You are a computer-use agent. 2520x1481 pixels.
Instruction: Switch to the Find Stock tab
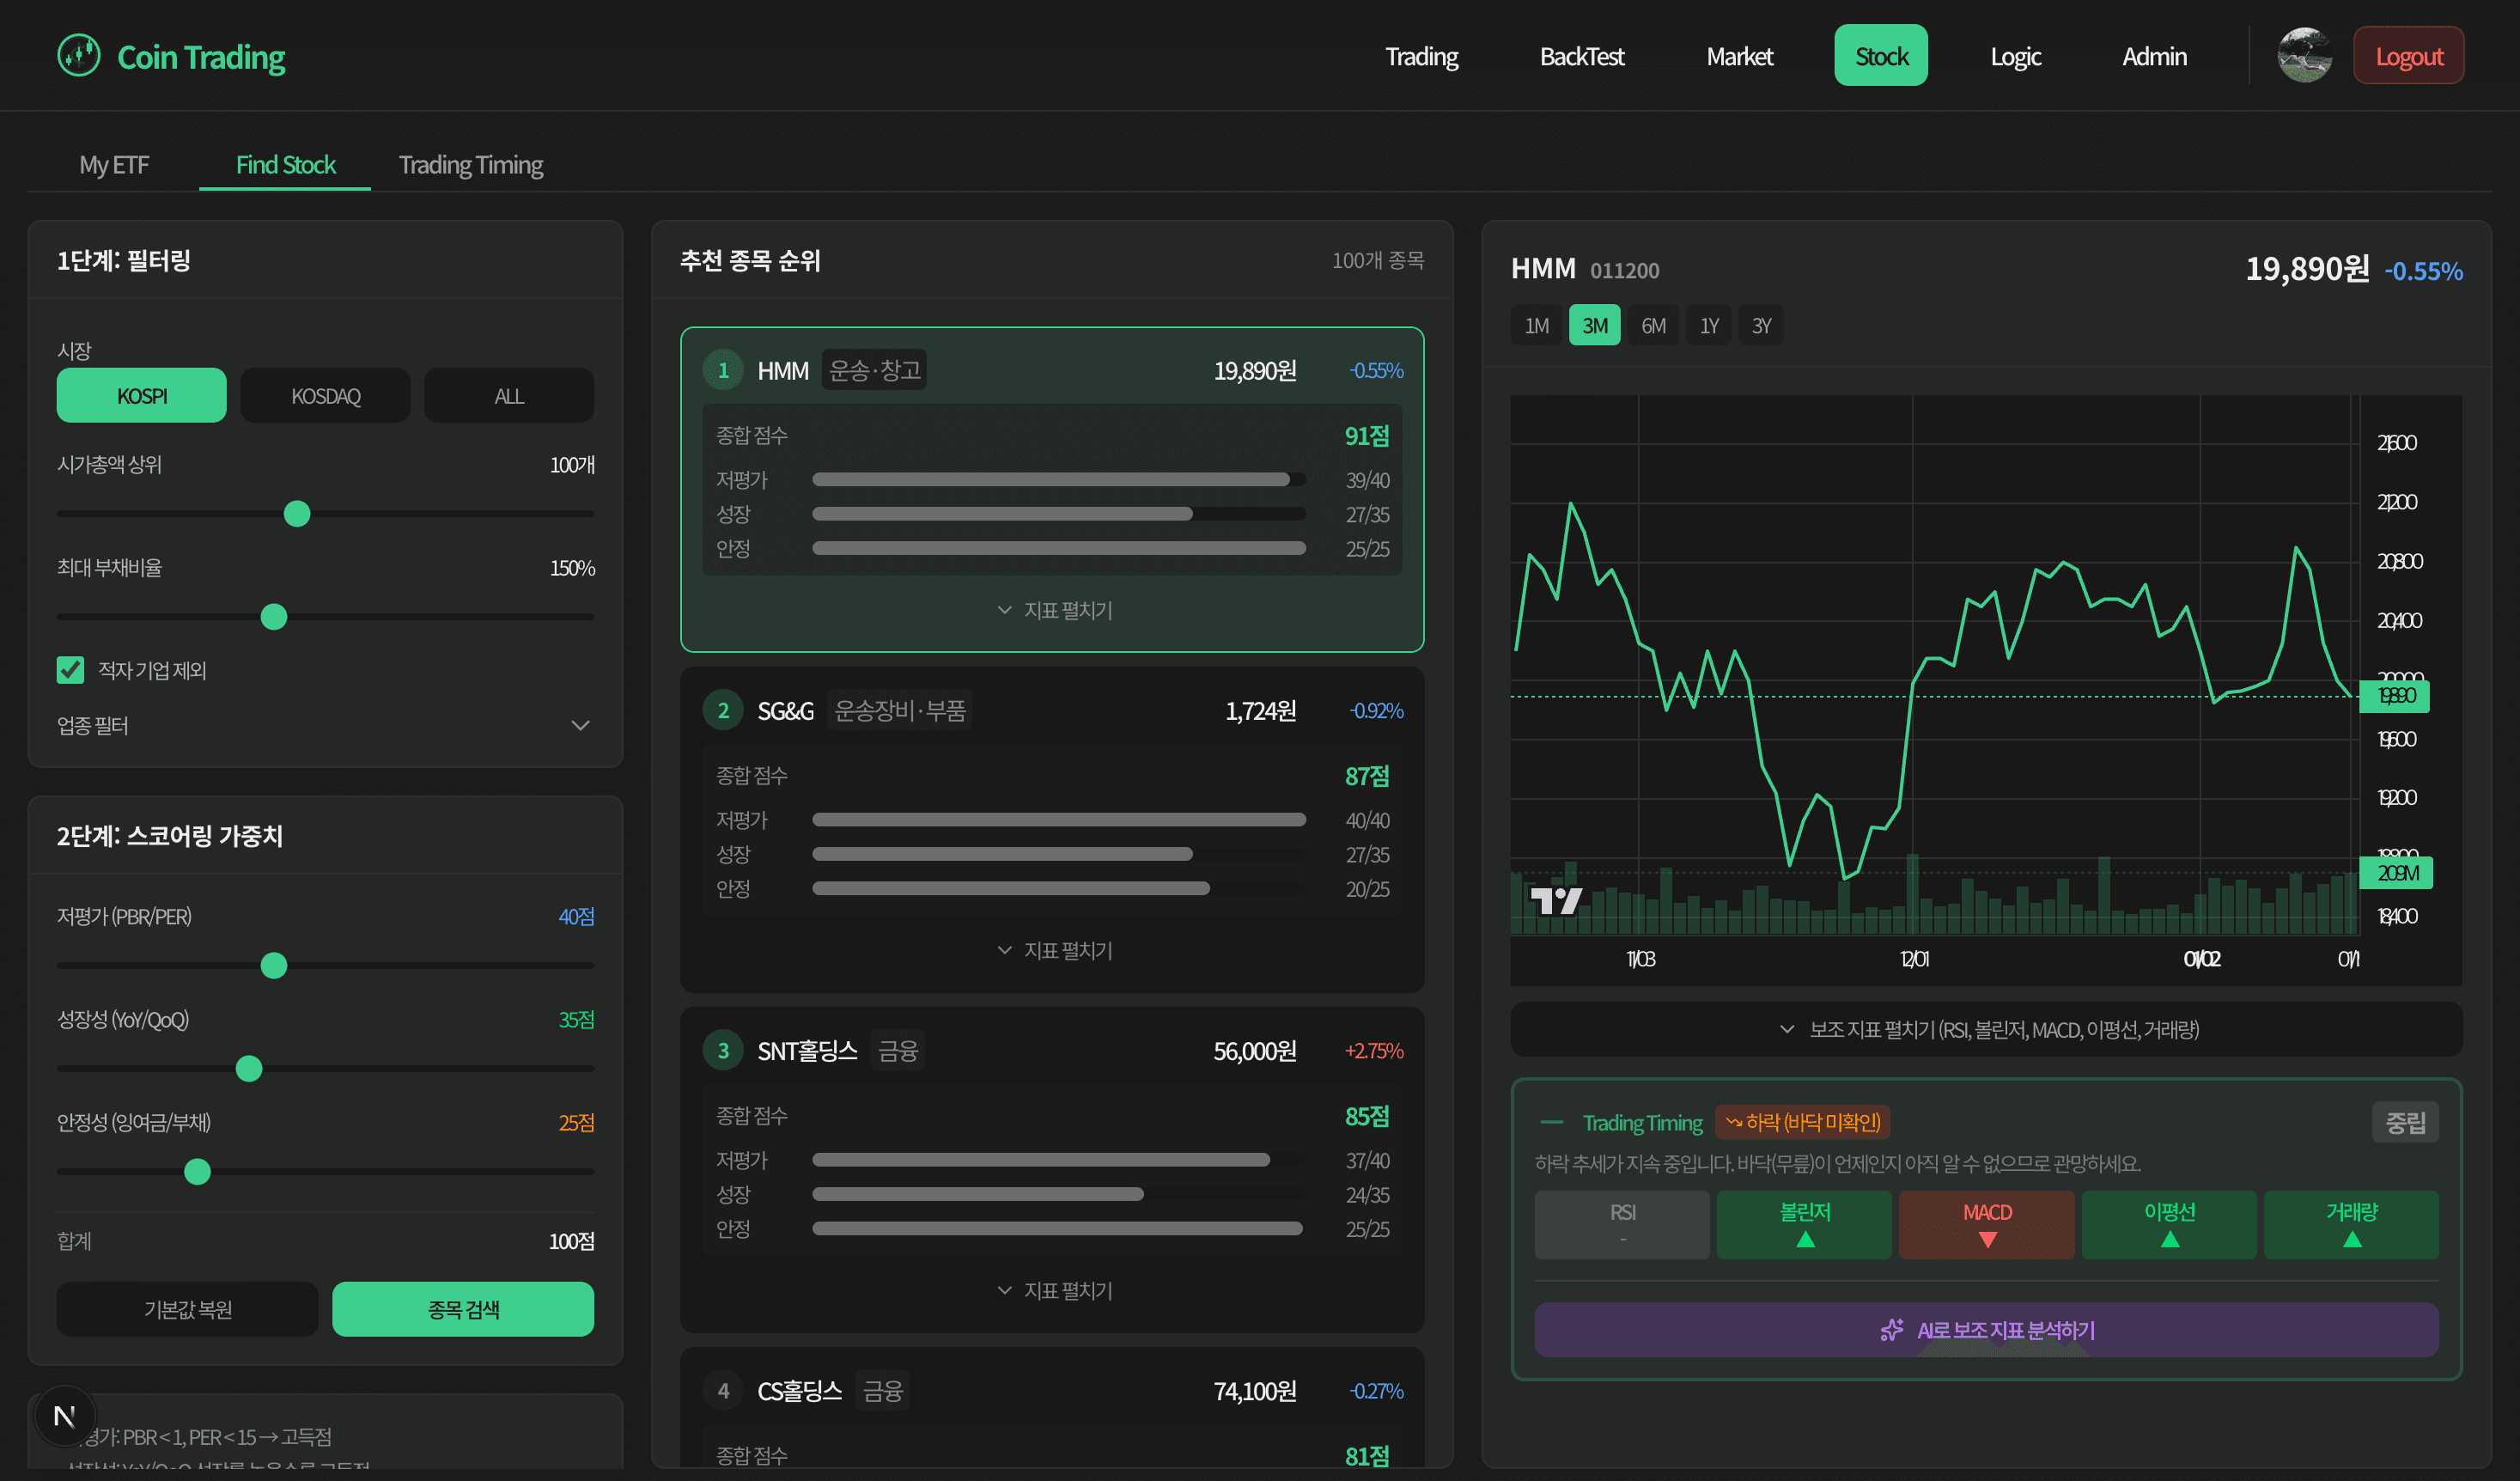click(285, 164)
